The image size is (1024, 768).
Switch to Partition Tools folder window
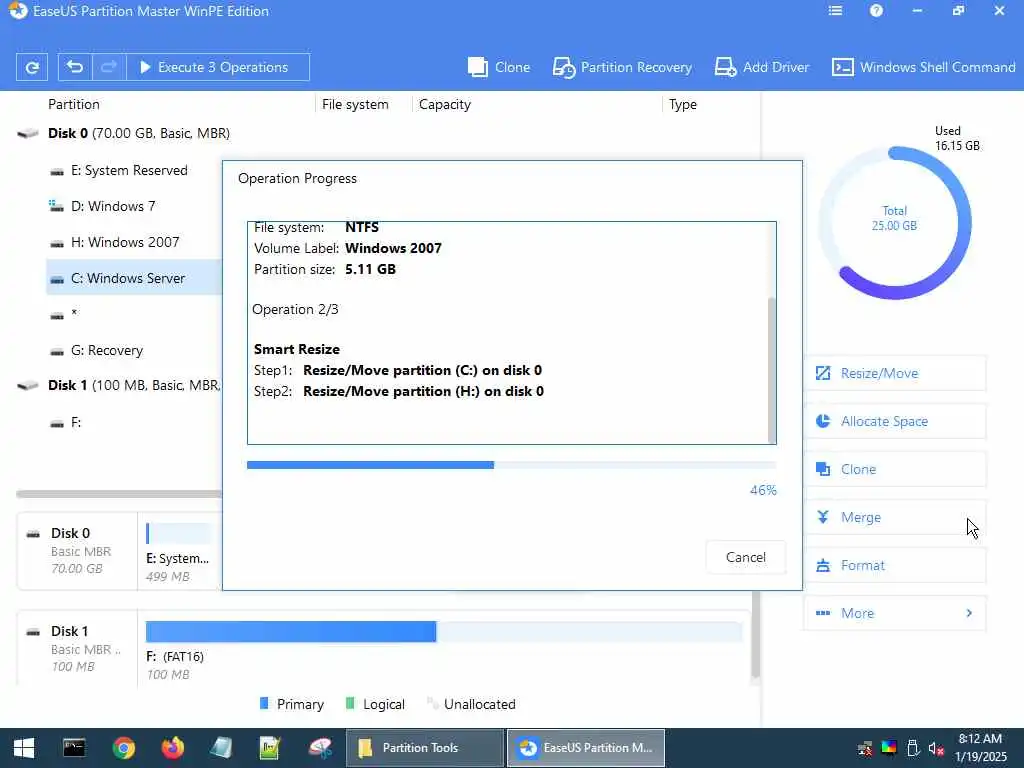coord(424,748)
